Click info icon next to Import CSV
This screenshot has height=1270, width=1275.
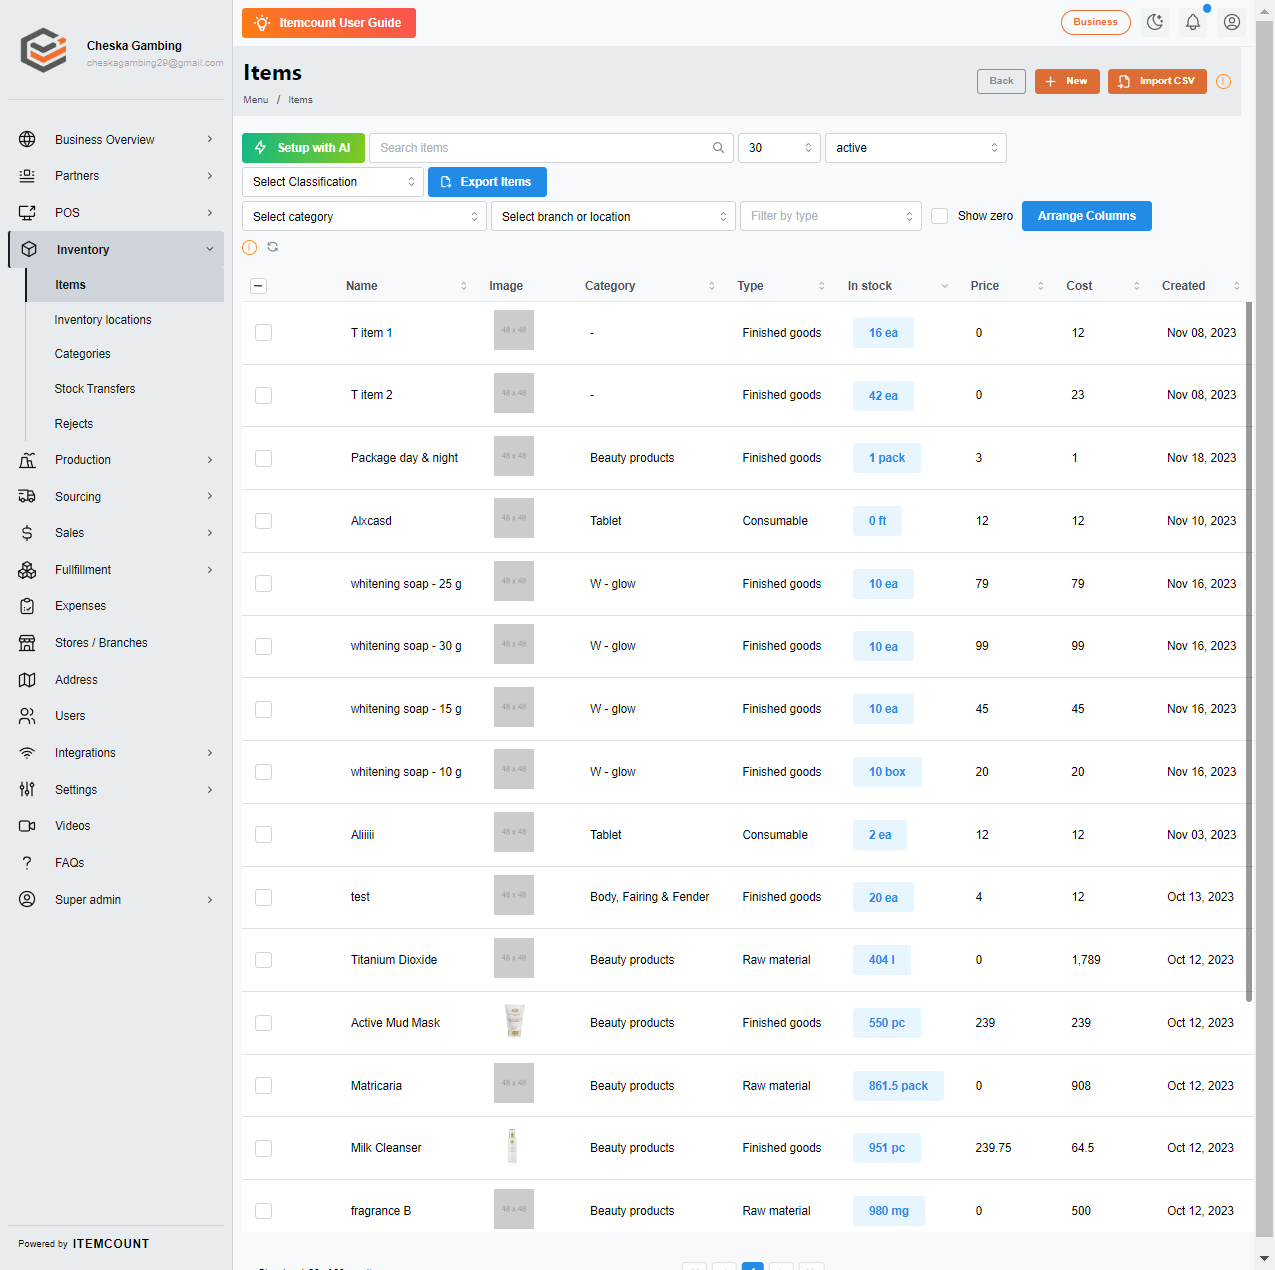click(1223, 81)
